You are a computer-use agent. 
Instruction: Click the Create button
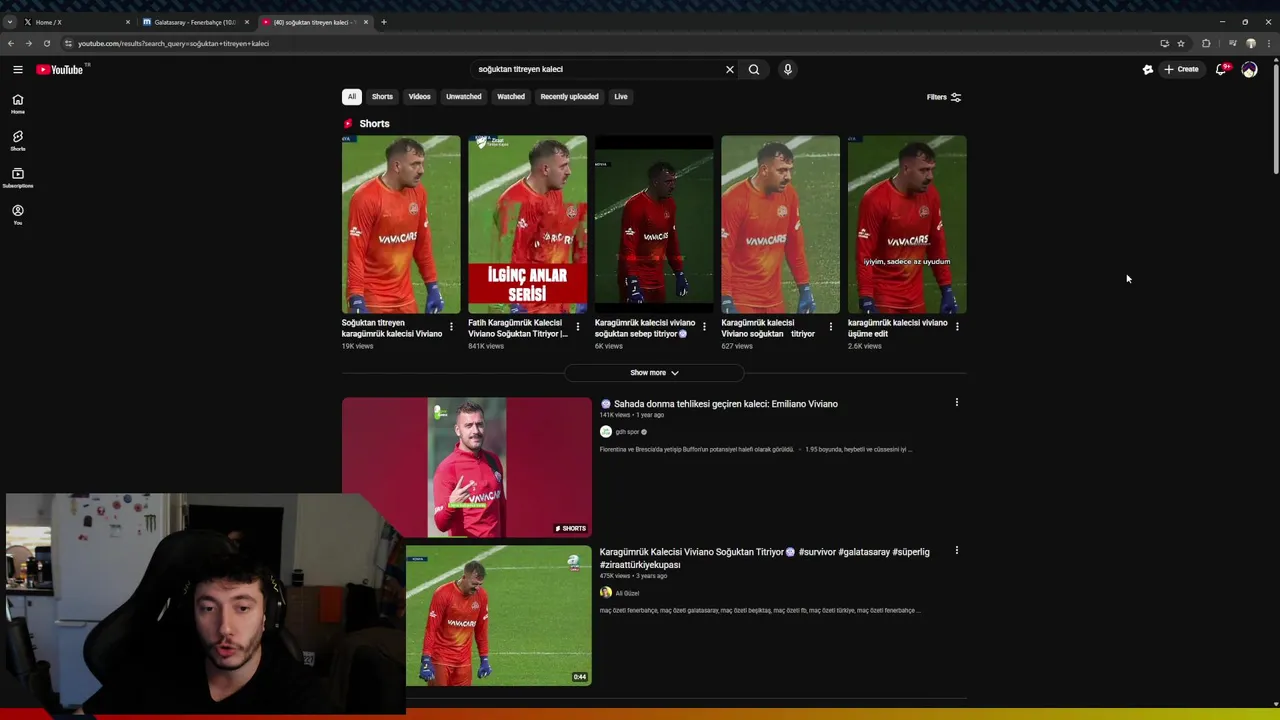[1181, 69]
